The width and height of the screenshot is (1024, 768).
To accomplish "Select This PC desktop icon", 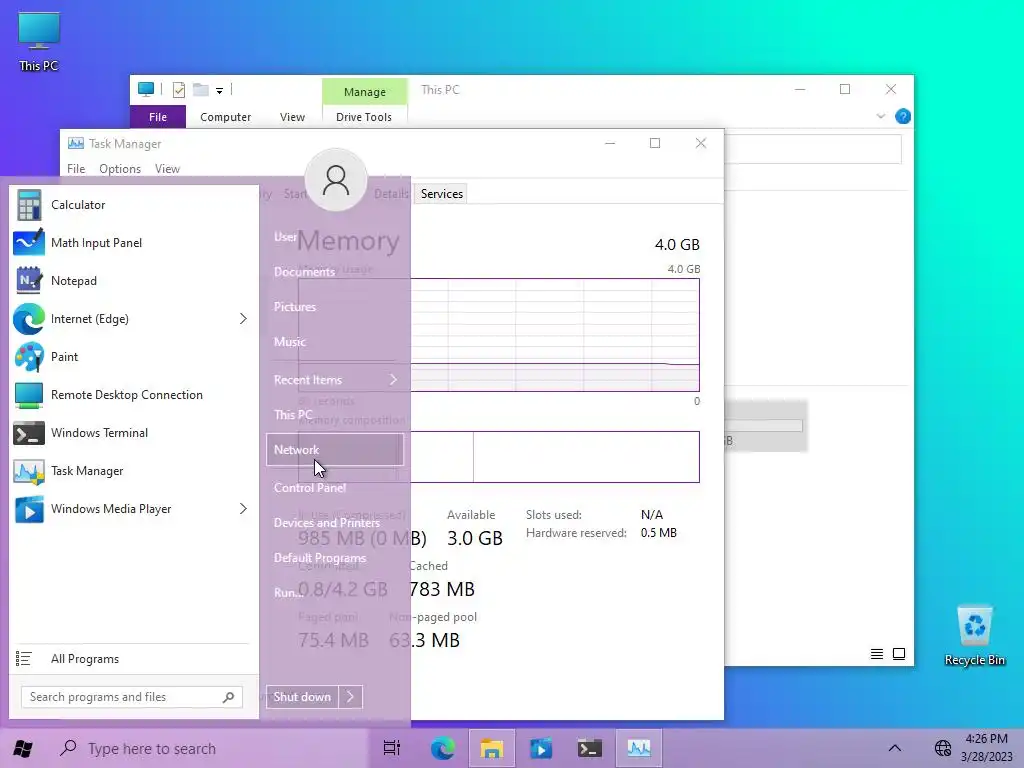I will [39, 42].
